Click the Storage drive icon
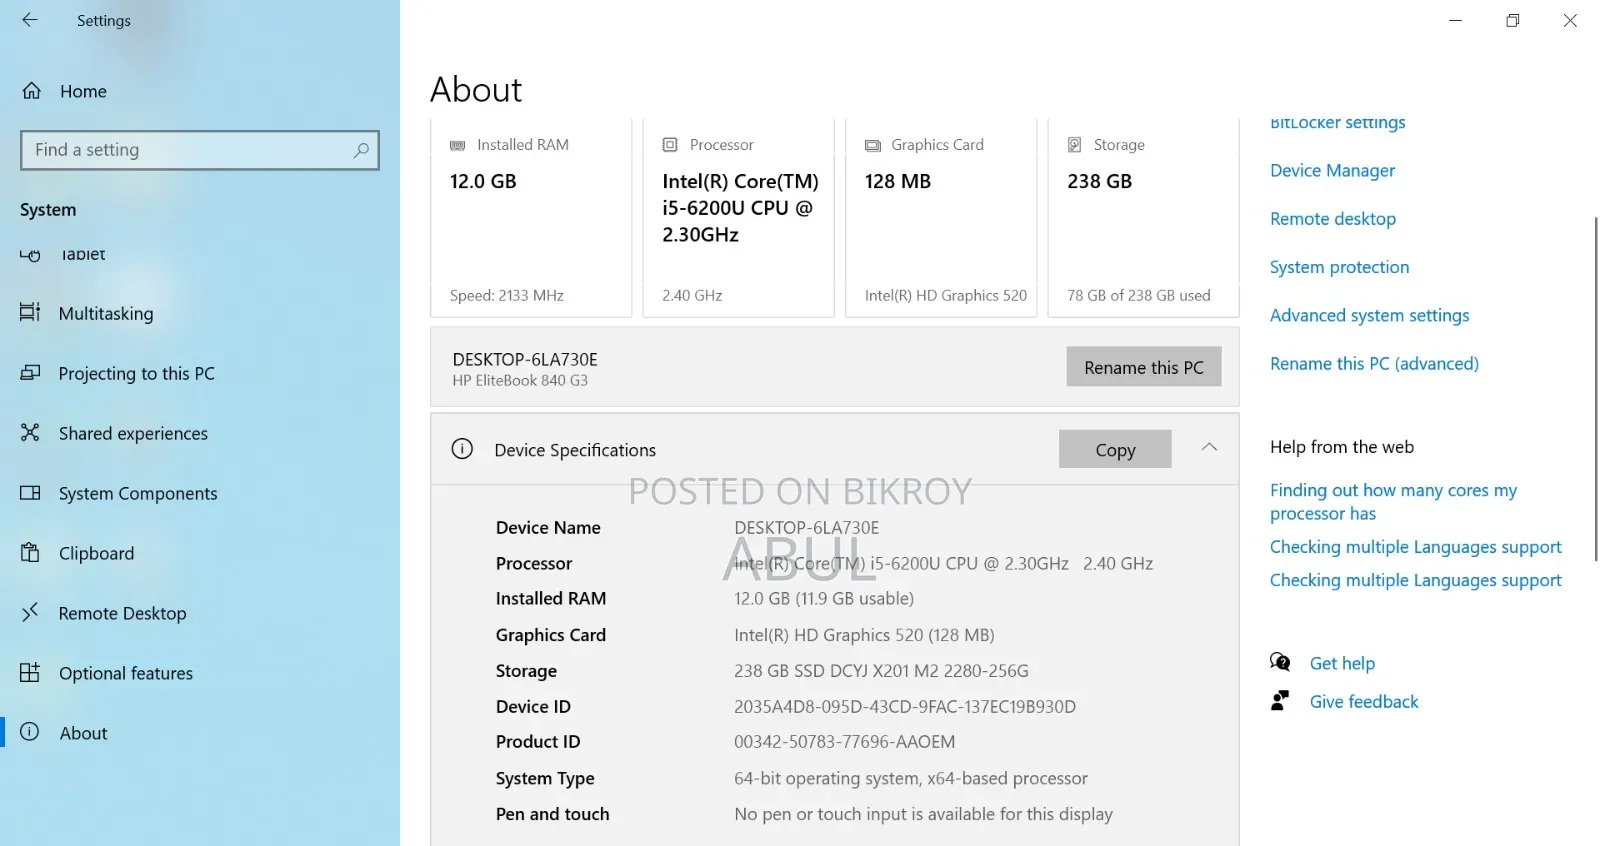This screenshot has width=1600, height=846. coord(1075,145)
